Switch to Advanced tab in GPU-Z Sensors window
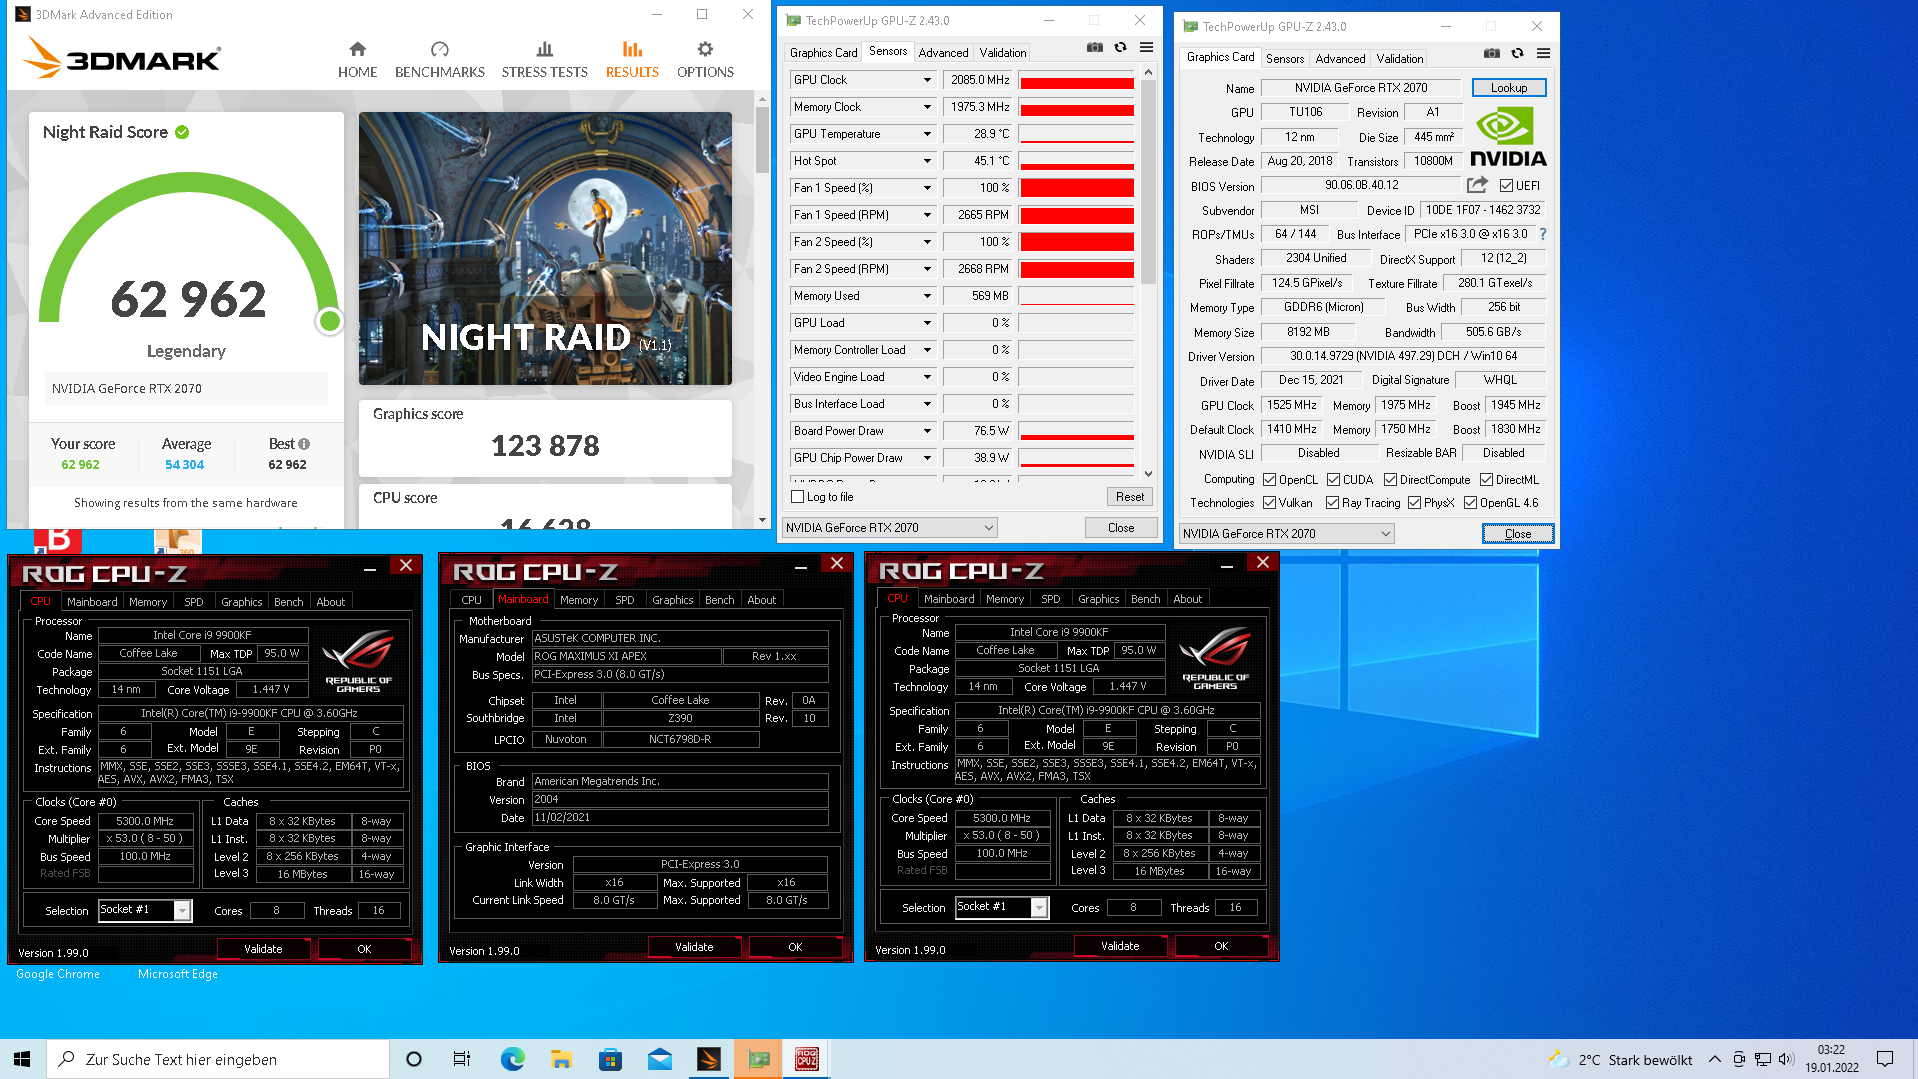This screenshot has height=1079, width=1918. [943, 53]
